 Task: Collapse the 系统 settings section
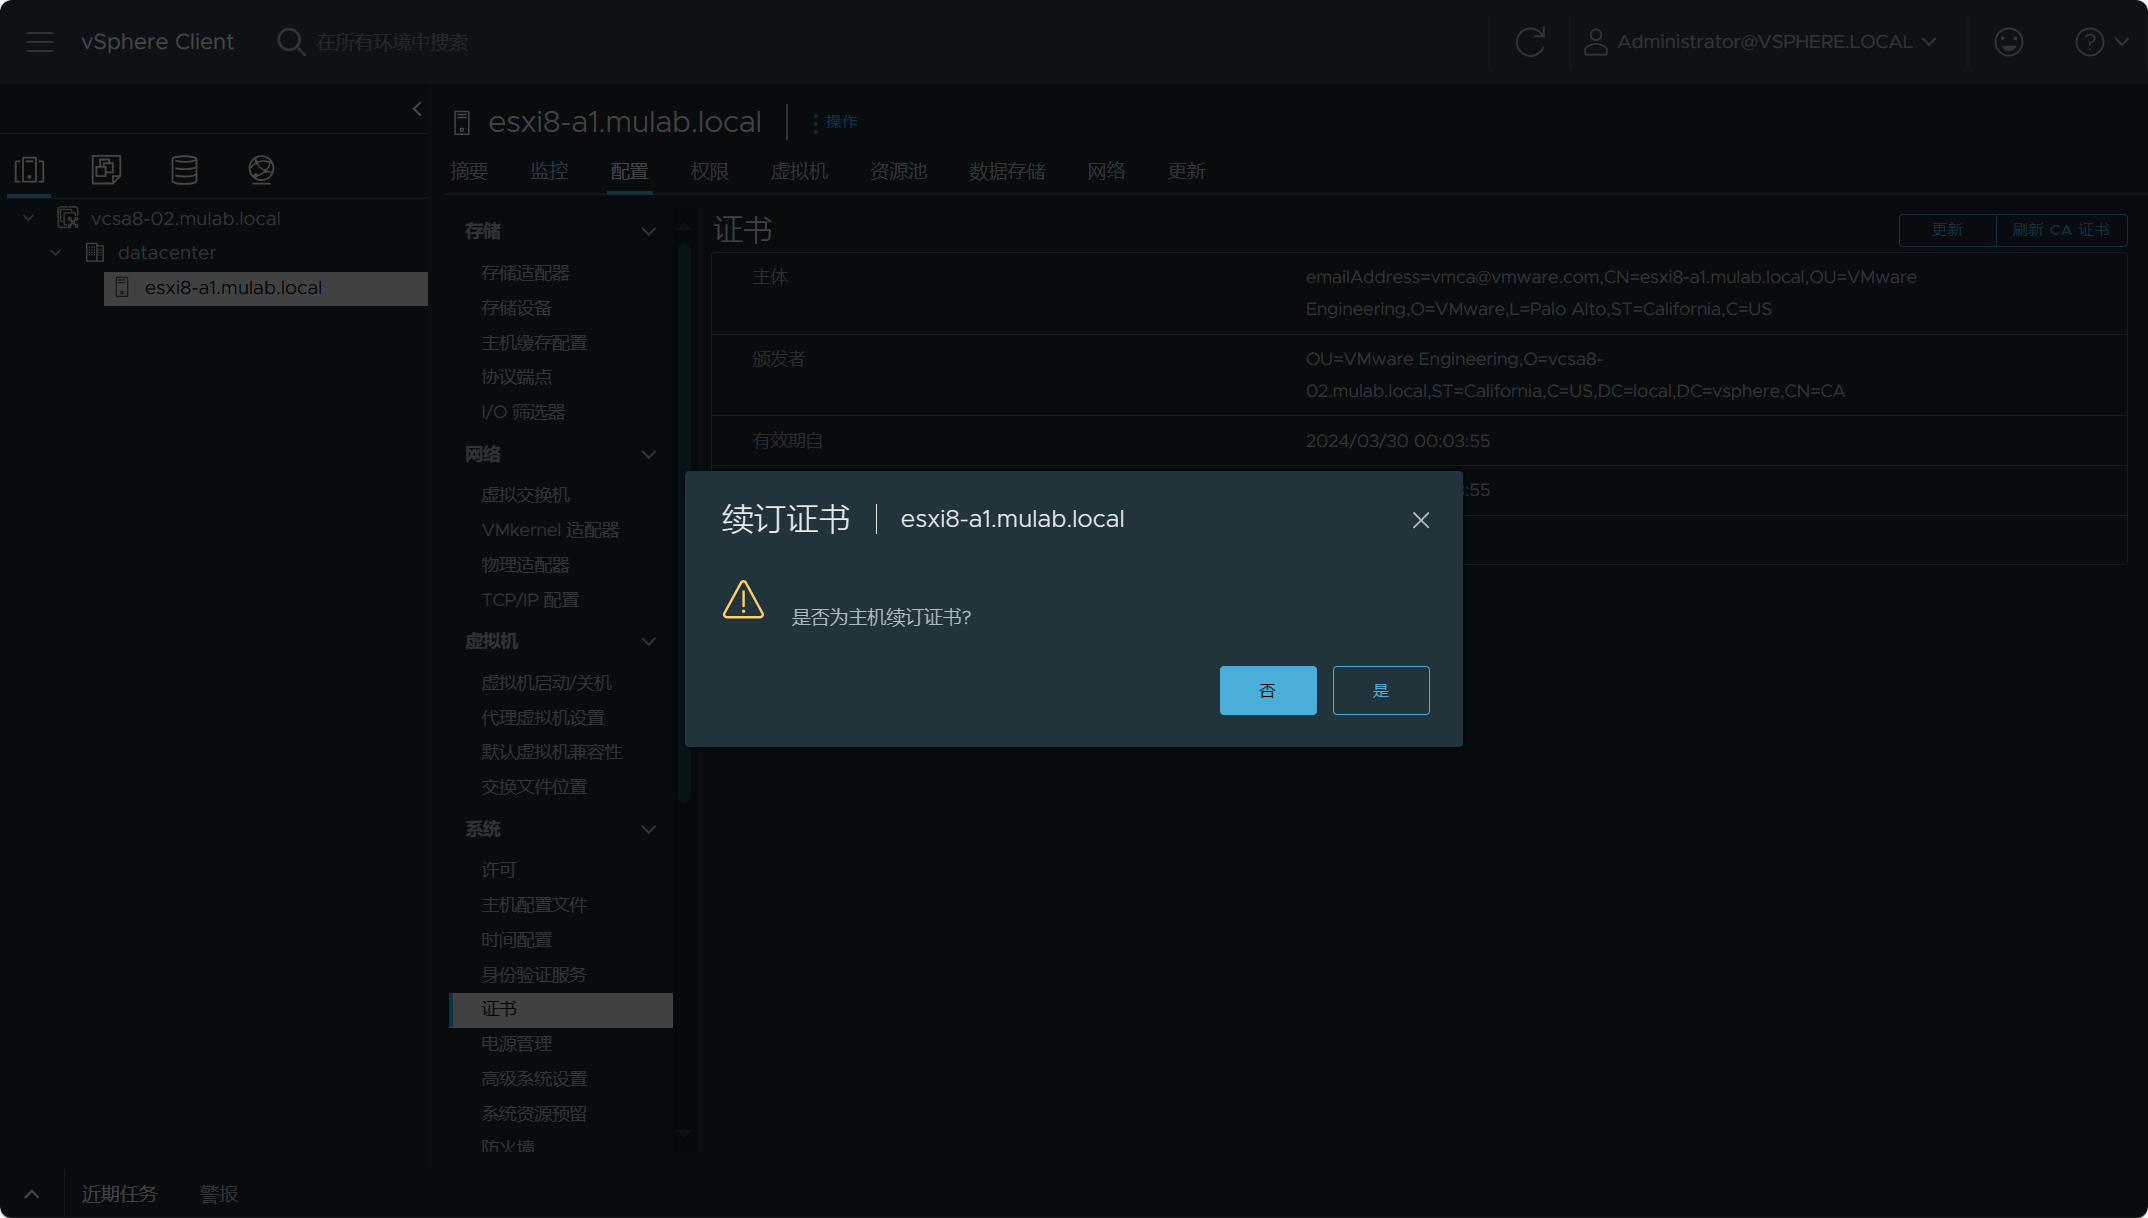[x=648, y=829]
